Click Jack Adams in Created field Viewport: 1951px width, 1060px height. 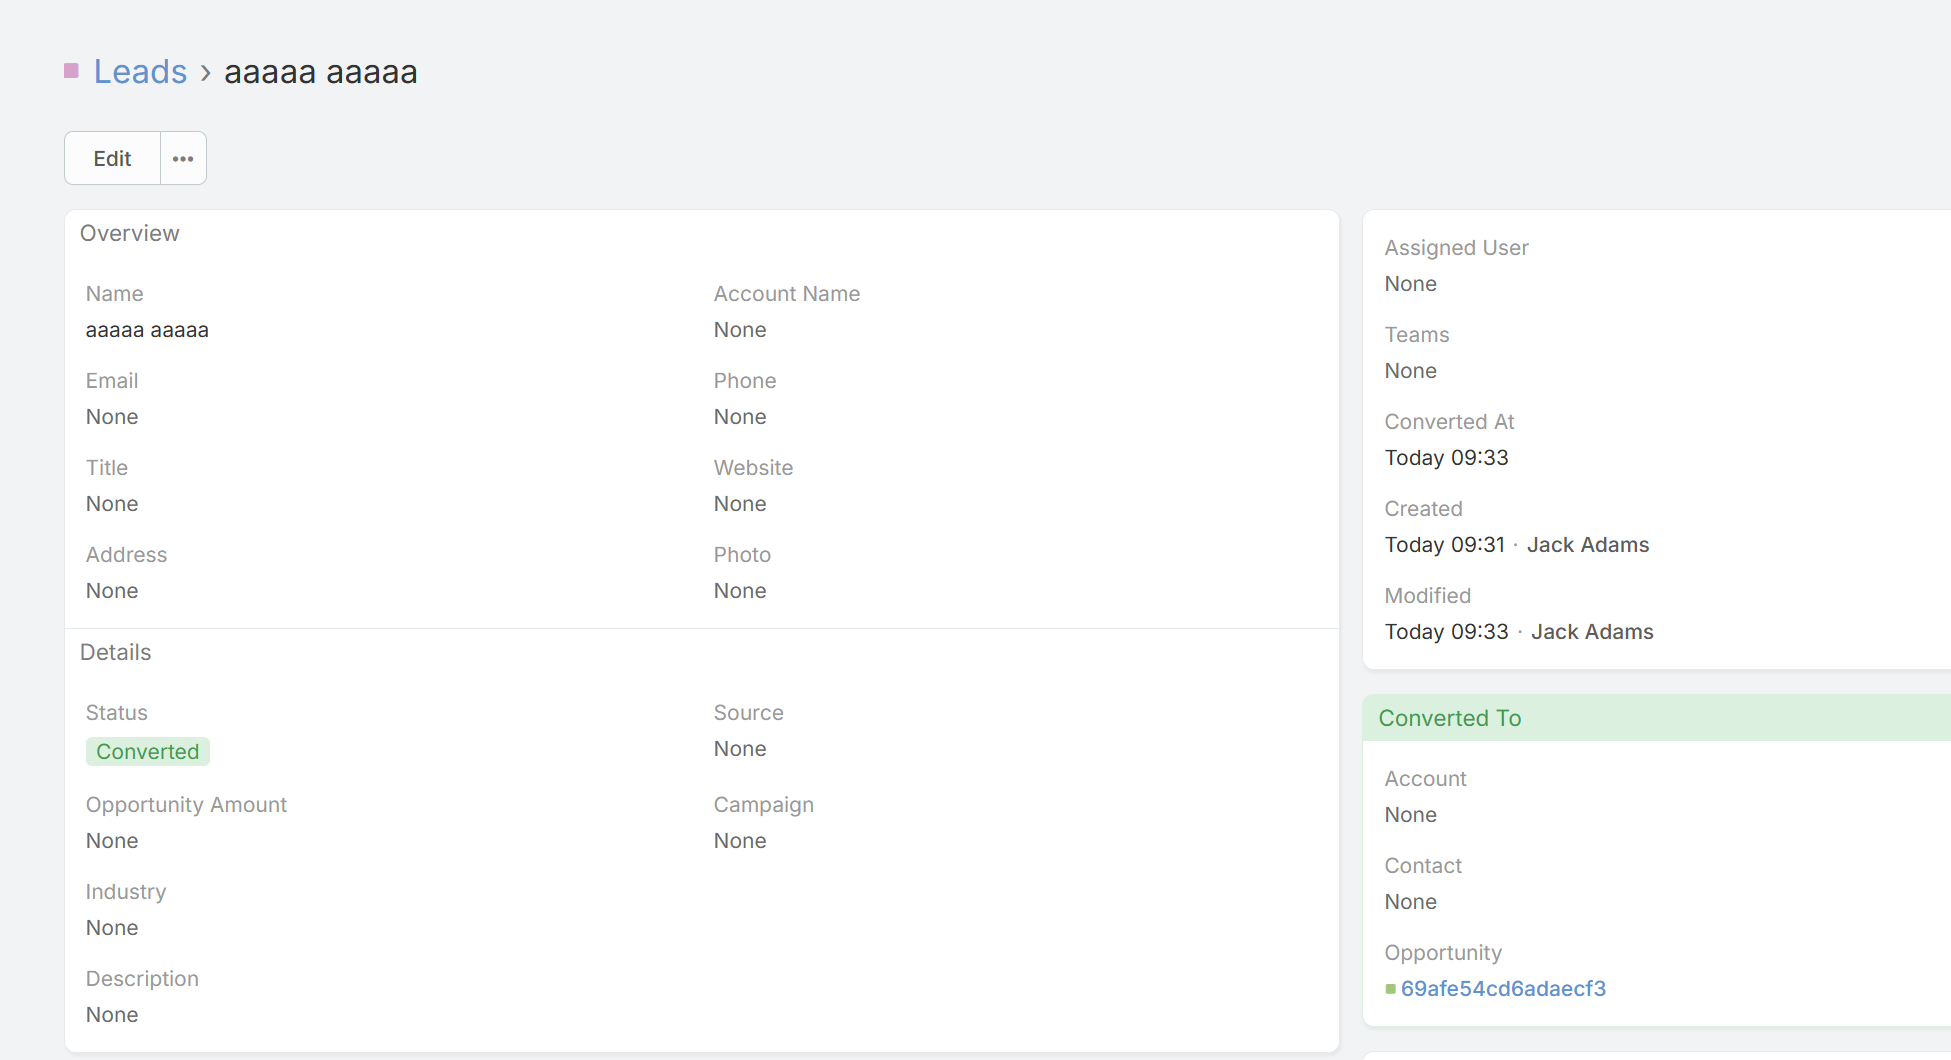(x=1588, y=545)
